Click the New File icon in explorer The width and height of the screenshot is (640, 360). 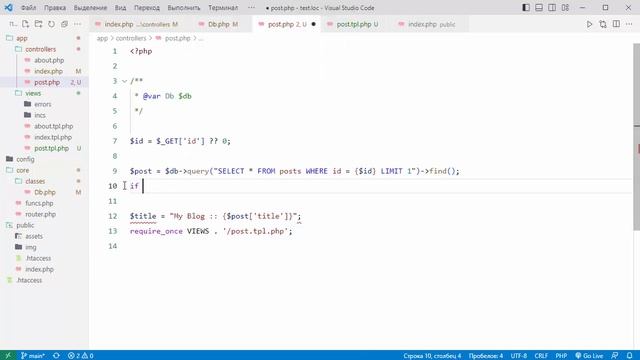[x=25, y=24]
